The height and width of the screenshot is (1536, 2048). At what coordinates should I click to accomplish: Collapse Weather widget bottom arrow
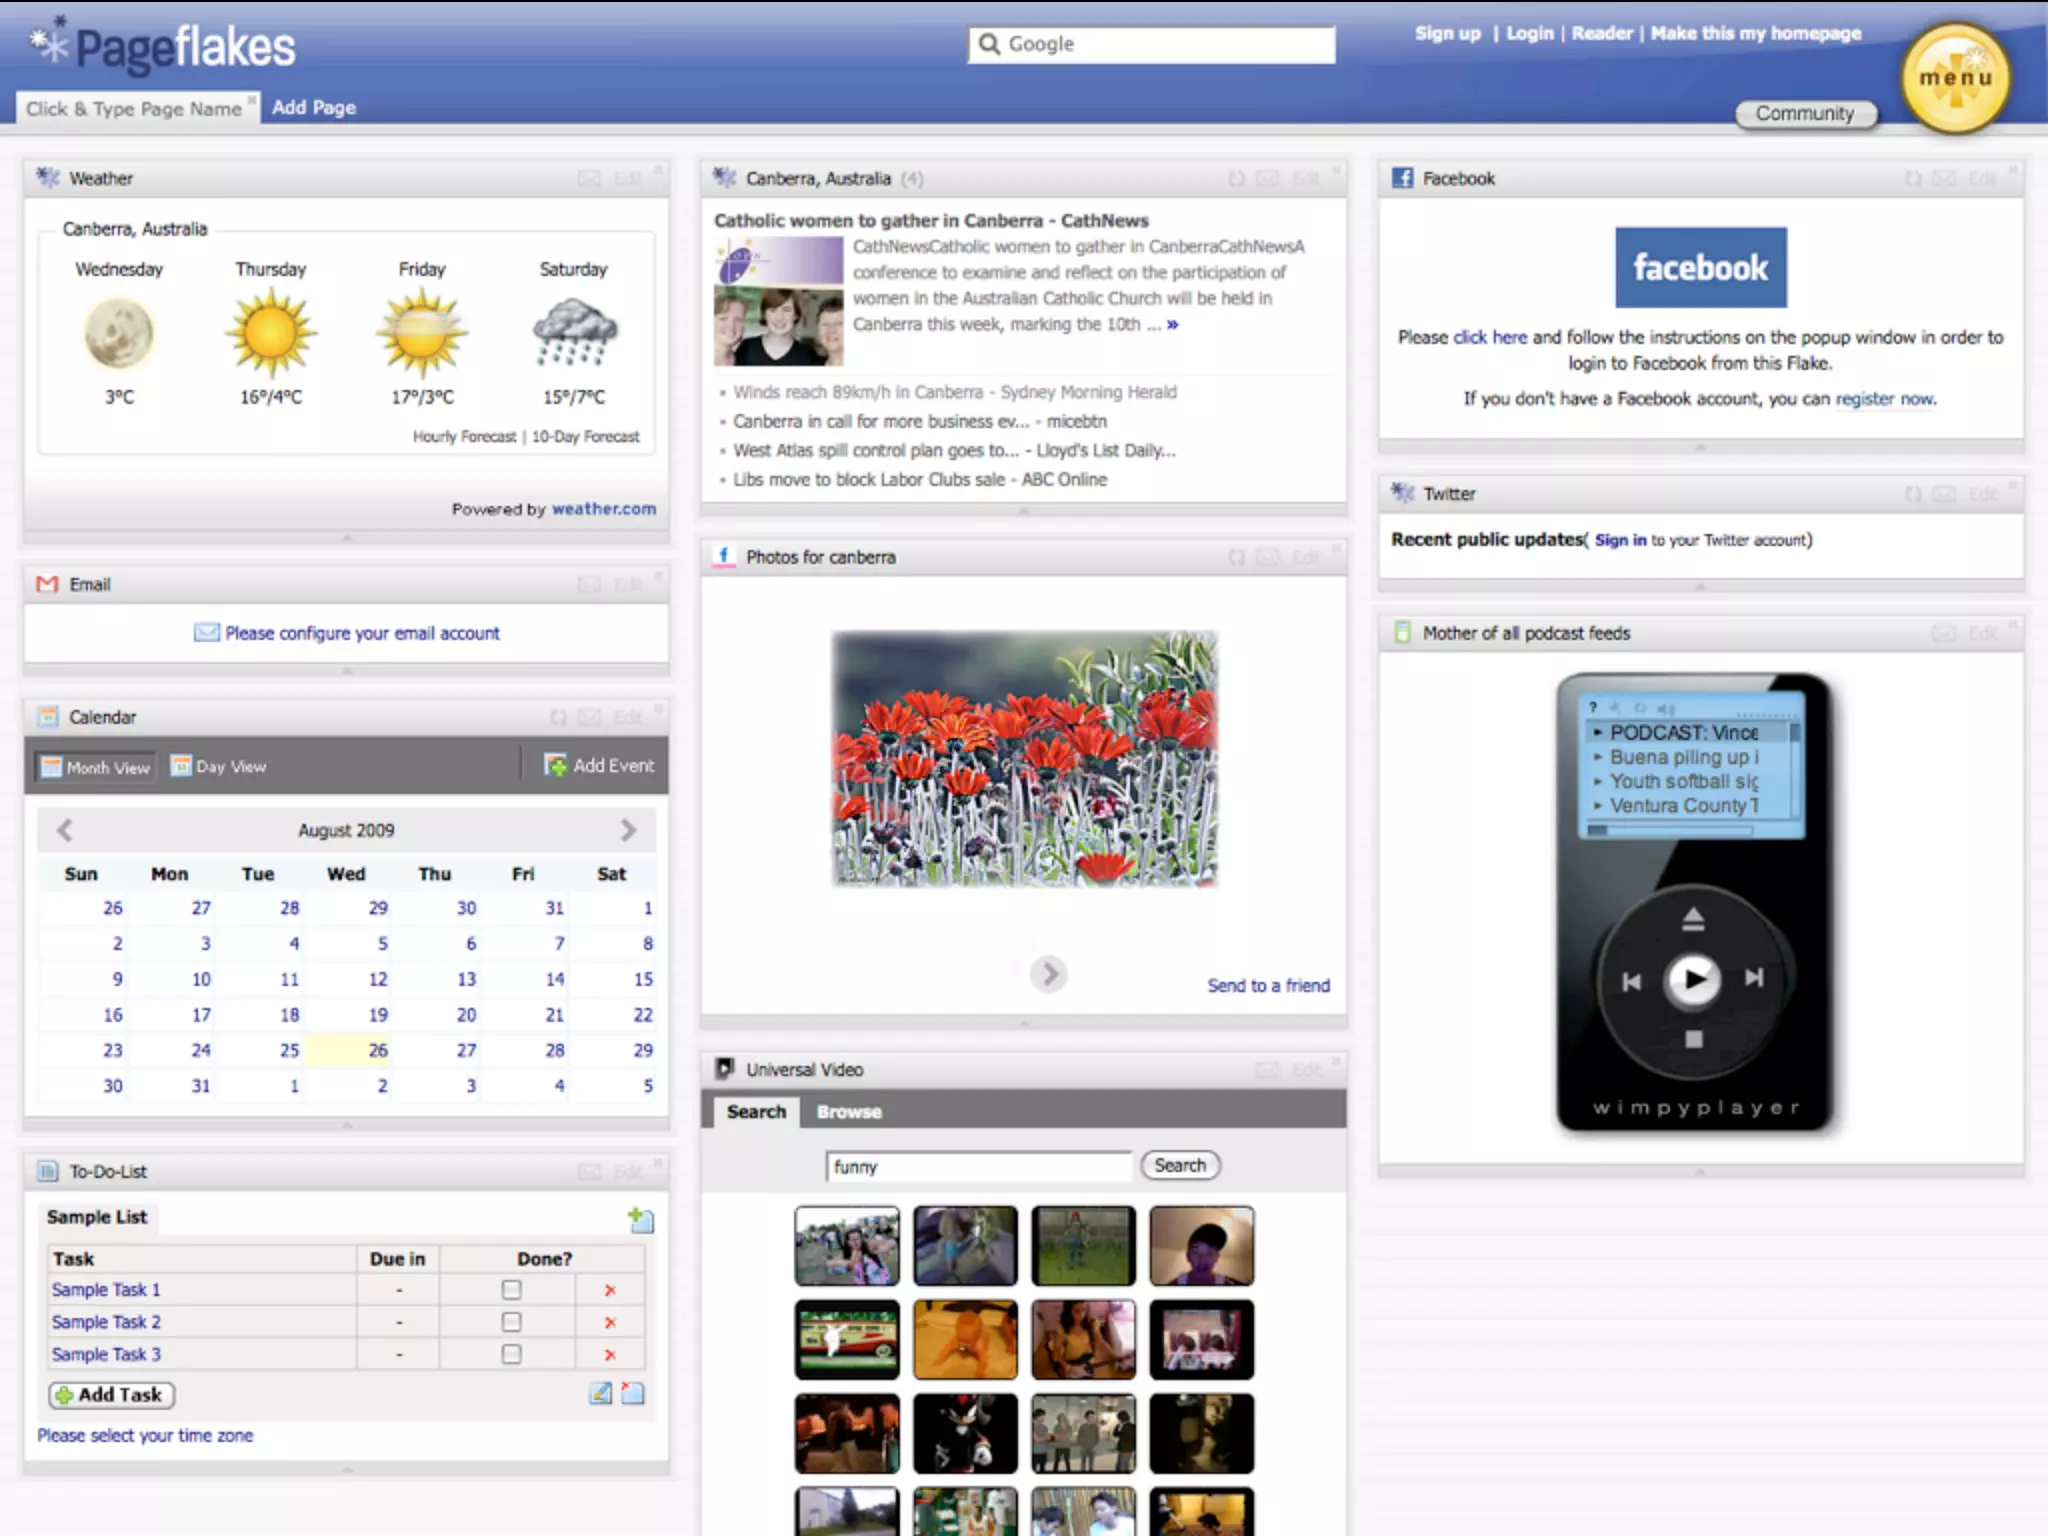(x=347, y=538)
